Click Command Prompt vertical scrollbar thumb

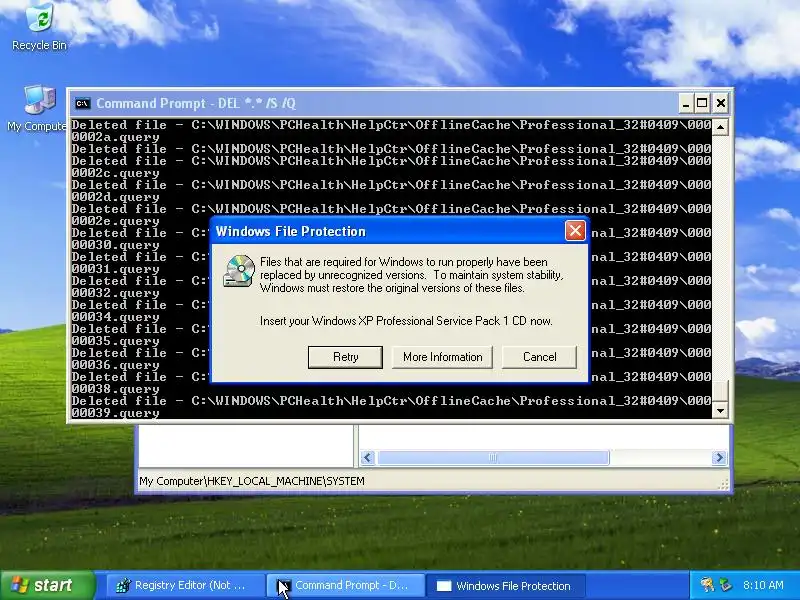coord(720,391)
